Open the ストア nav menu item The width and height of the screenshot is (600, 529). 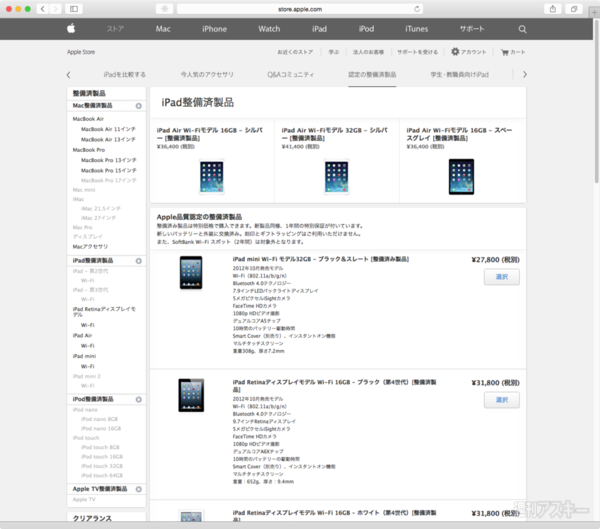pos(115,29)
